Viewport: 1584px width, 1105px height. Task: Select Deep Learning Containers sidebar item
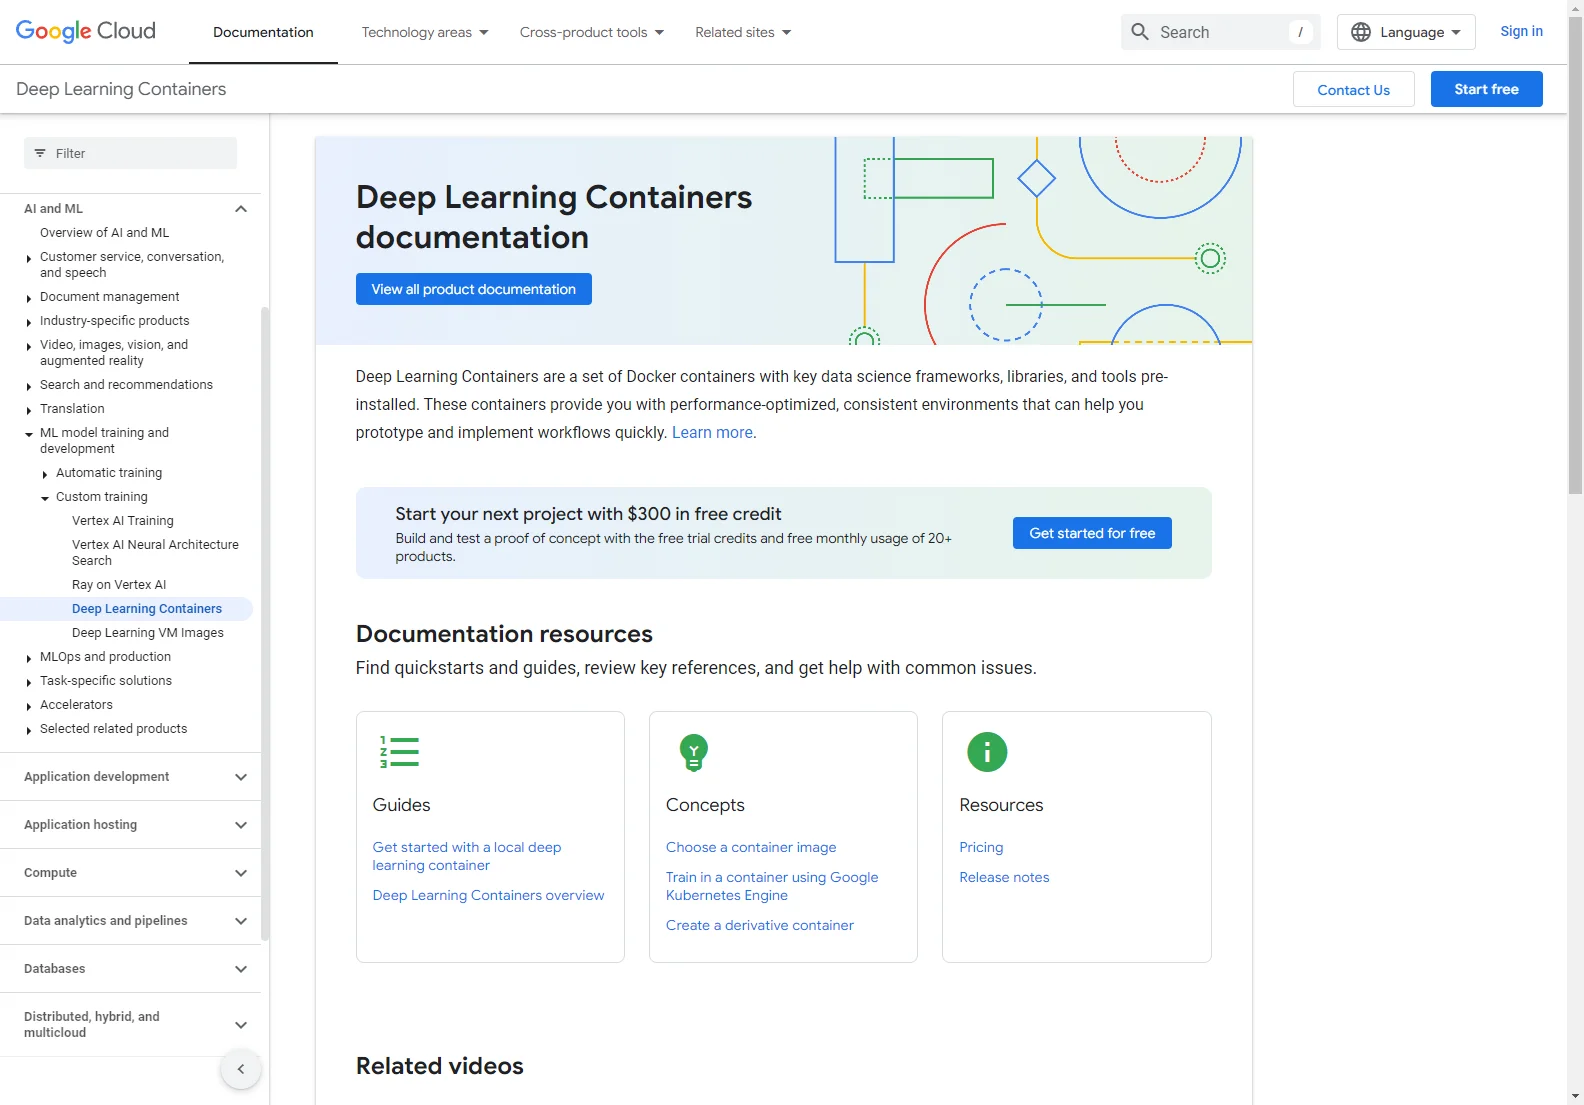click(x=147, y=609)
